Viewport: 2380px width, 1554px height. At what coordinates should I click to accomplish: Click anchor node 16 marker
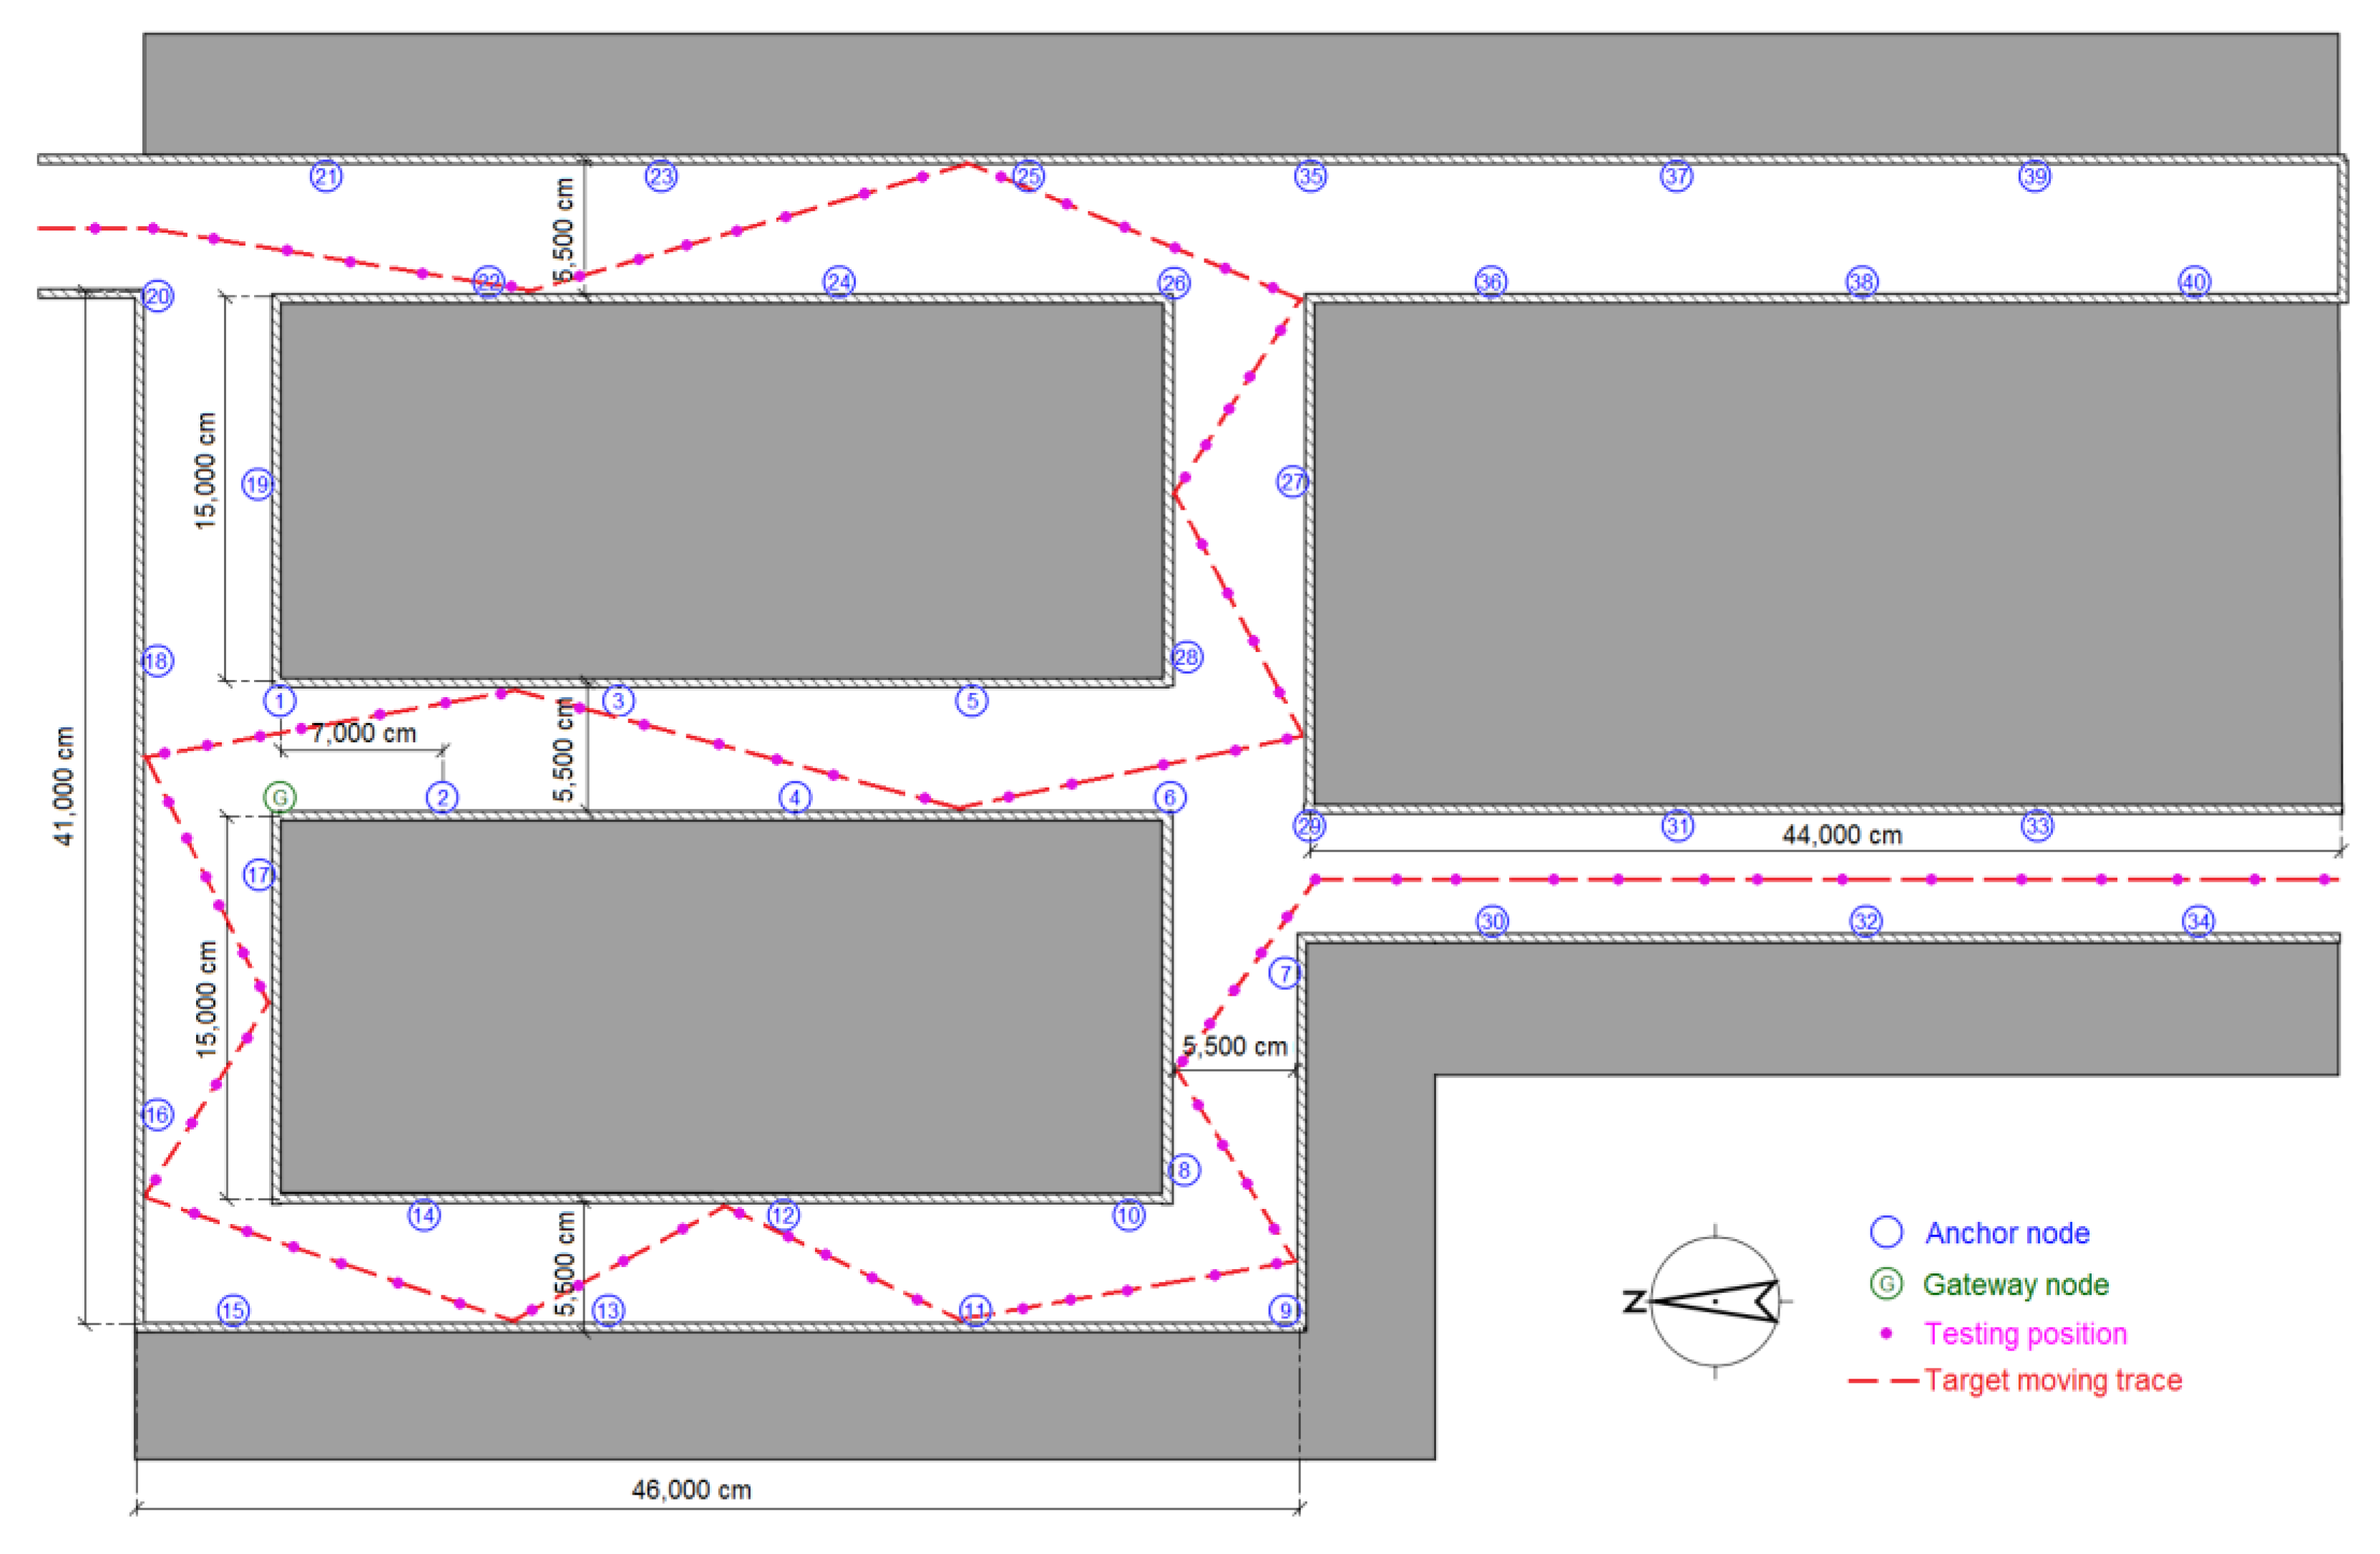pos(157,1114)
